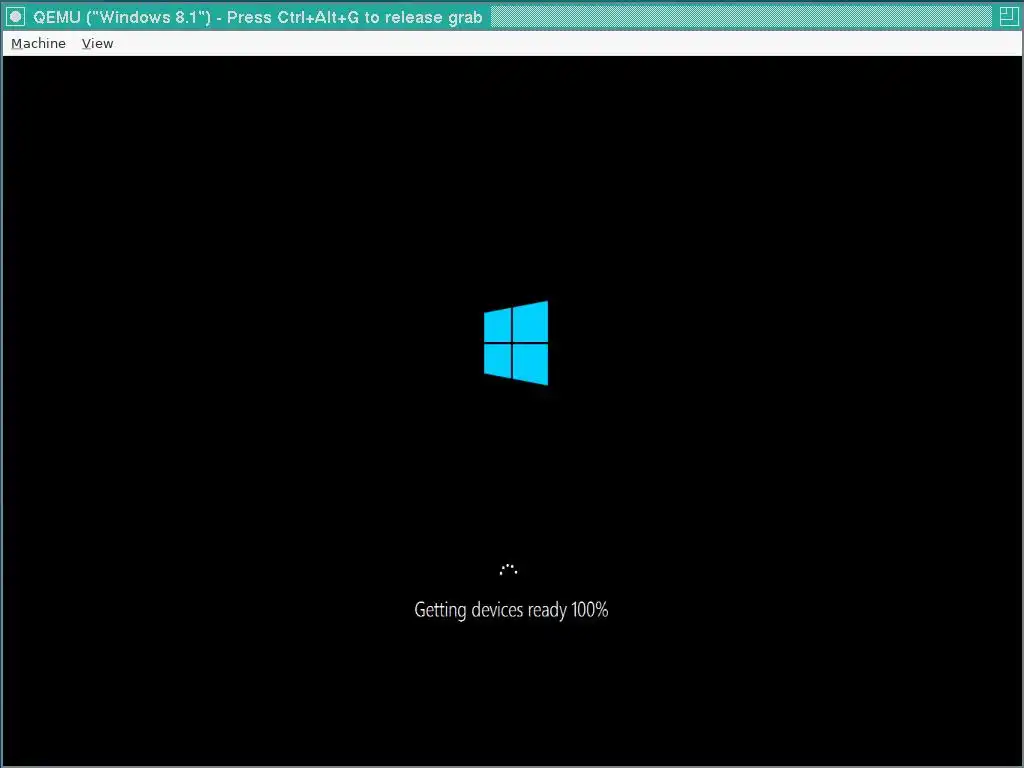1024x768 pixels.
Task: Click the "Getting devices ready 100%" text
Action: click(511, 610)
